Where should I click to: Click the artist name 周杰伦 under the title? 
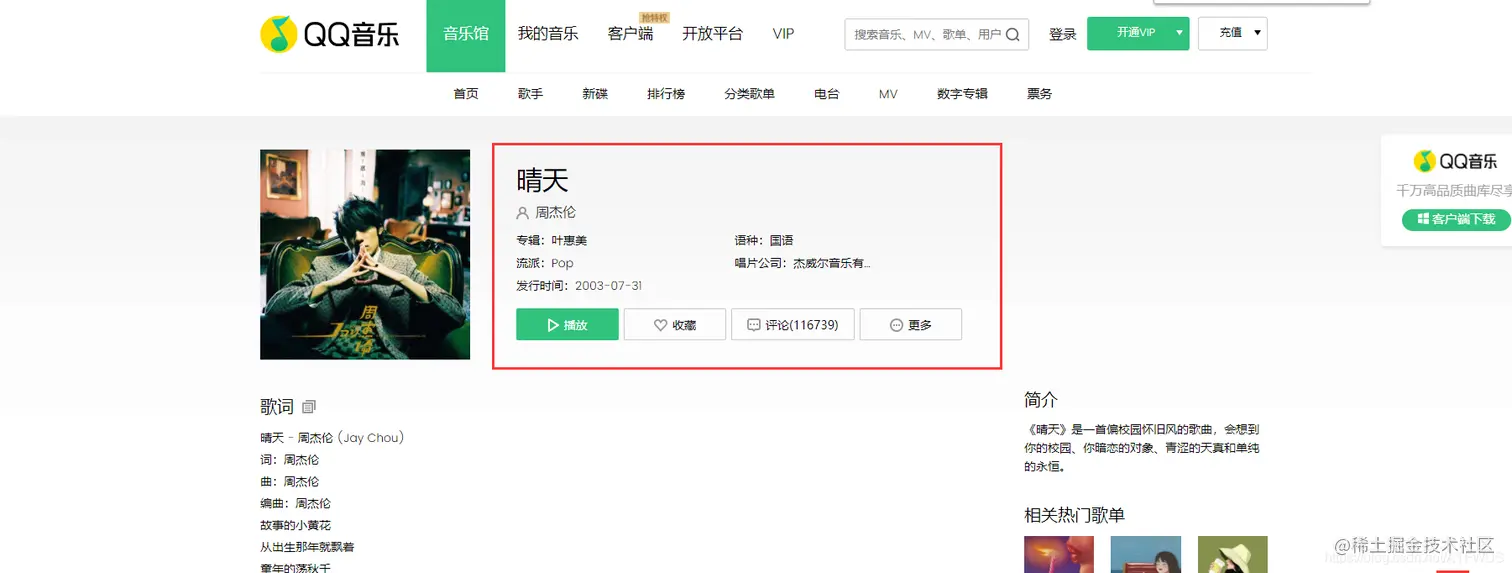pos(556,213)
